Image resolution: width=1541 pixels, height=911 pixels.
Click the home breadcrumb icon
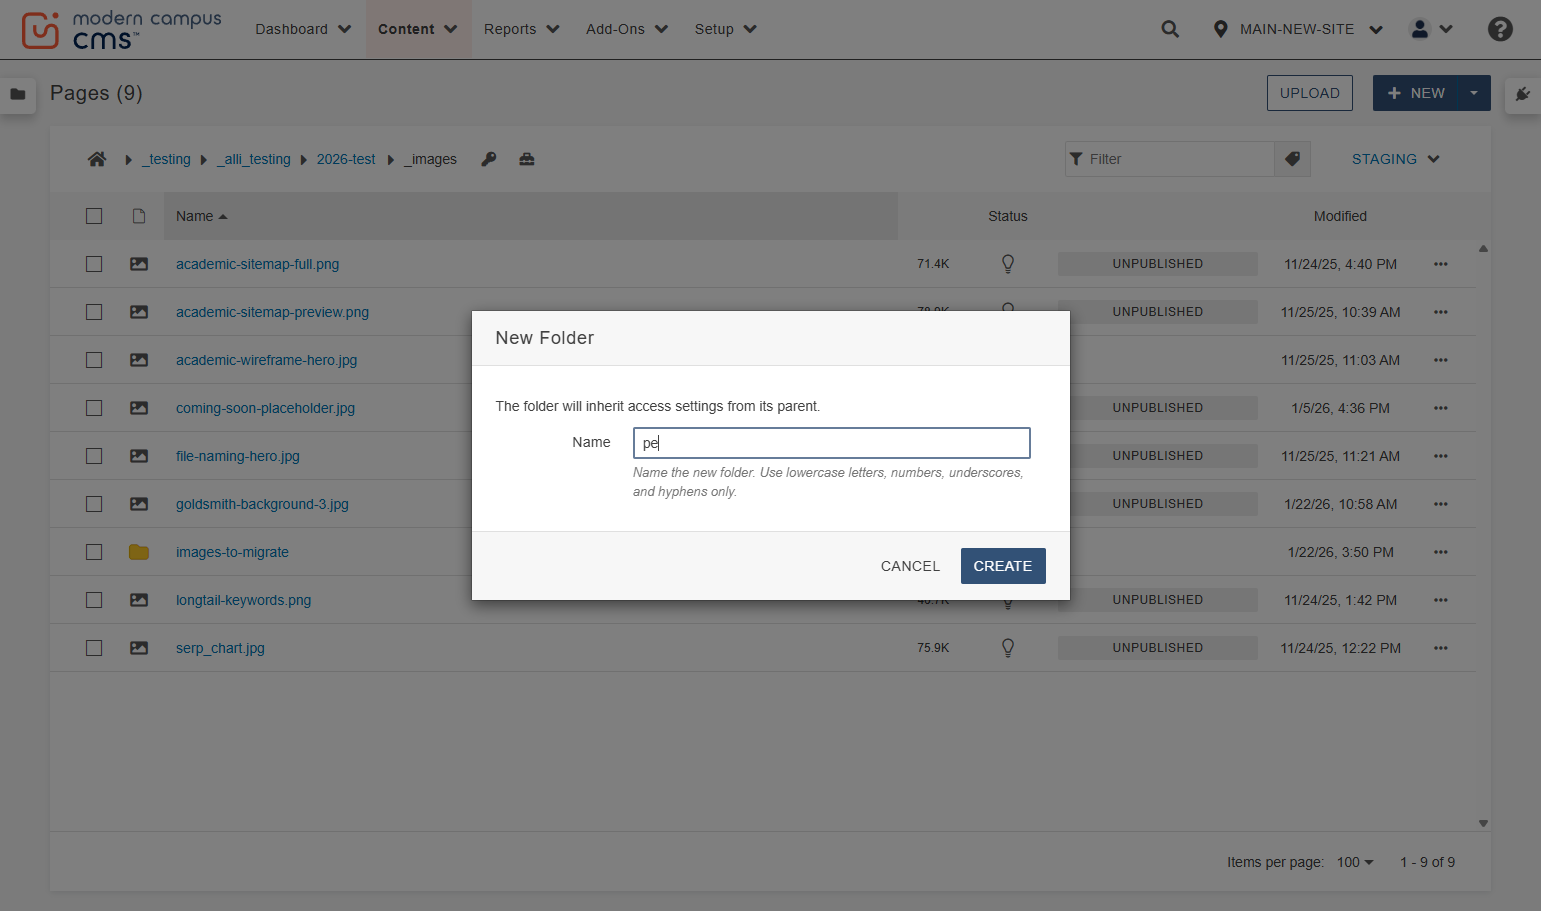97,159
